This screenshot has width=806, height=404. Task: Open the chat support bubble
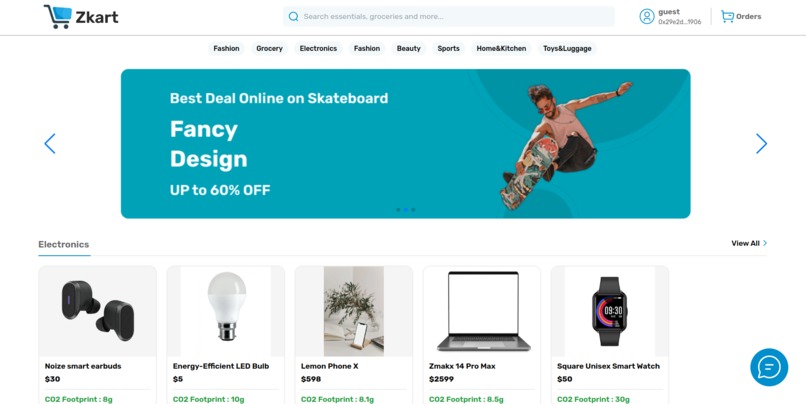(769, 367)
